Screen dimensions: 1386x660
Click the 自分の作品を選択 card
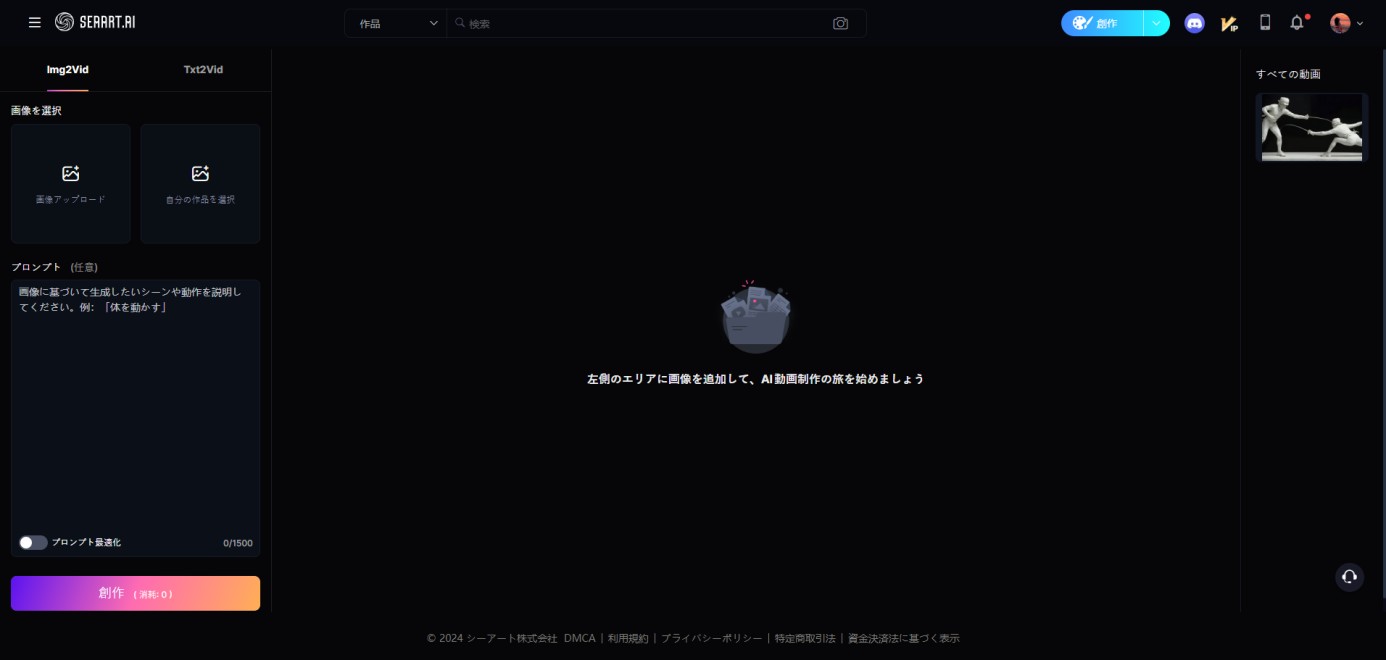(200, 183)
